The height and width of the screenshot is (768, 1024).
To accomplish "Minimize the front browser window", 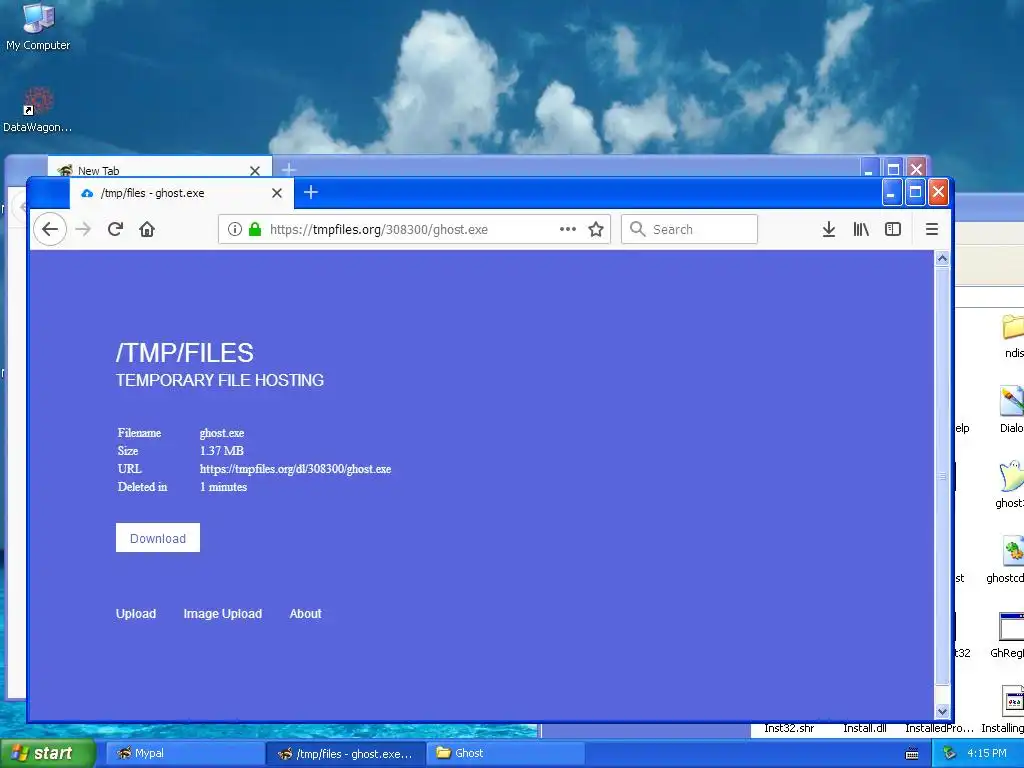I will 891,192.
